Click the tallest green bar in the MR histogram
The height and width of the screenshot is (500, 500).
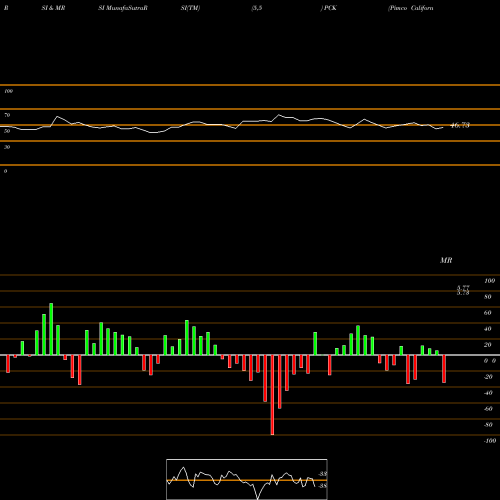(51, 329)
